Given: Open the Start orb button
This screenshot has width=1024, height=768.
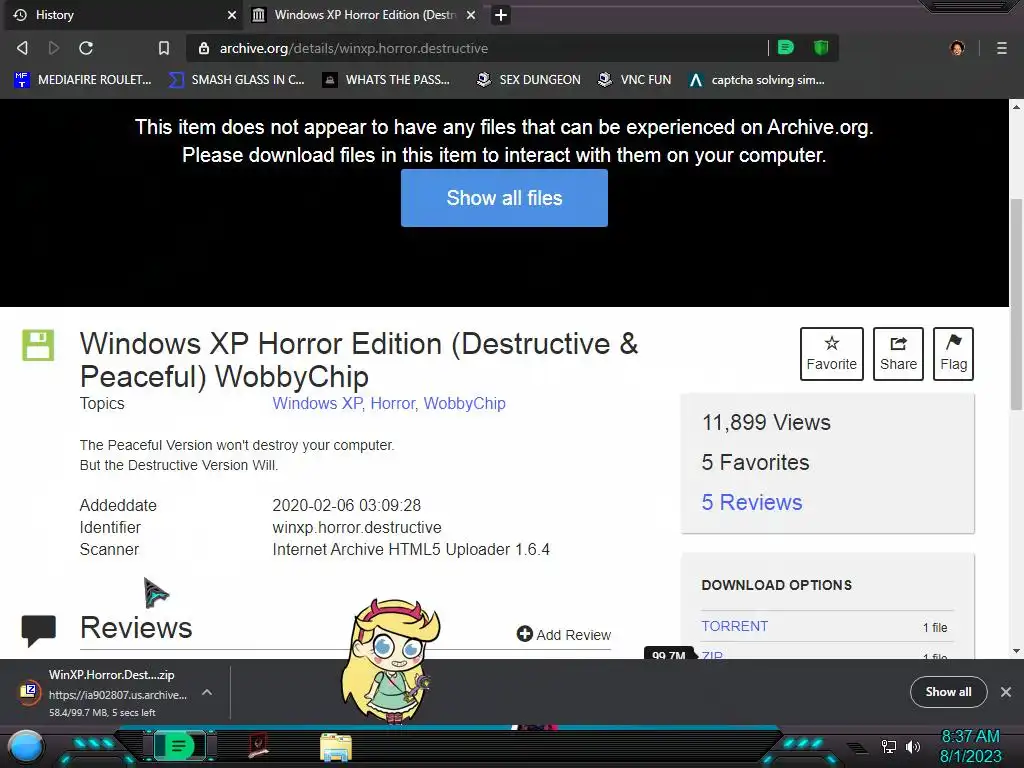Looking at the screenshot, I should pyautogui.click(x=26, y=748).
